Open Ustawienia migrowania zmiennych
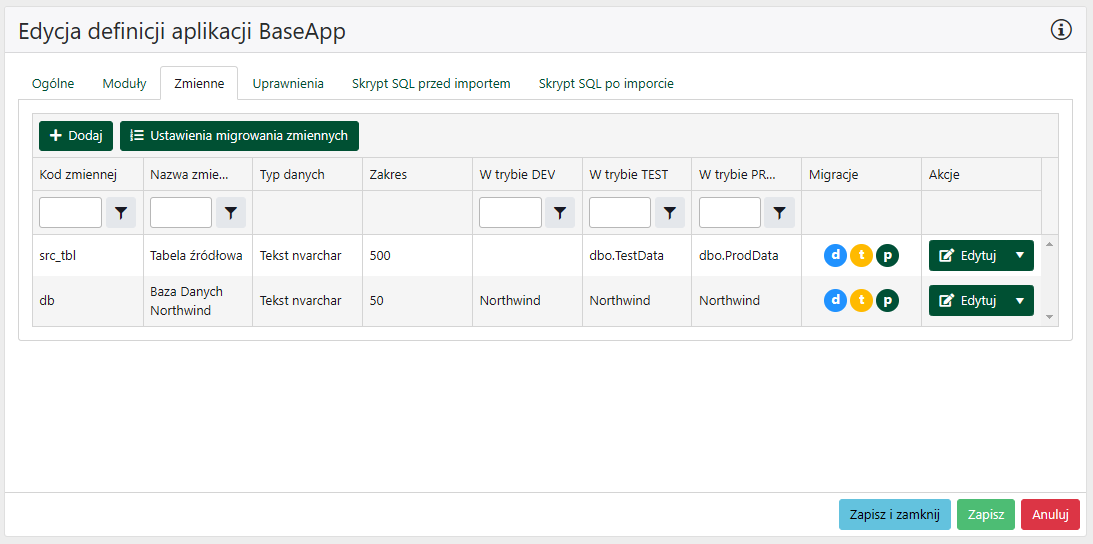 coord(239,136)
